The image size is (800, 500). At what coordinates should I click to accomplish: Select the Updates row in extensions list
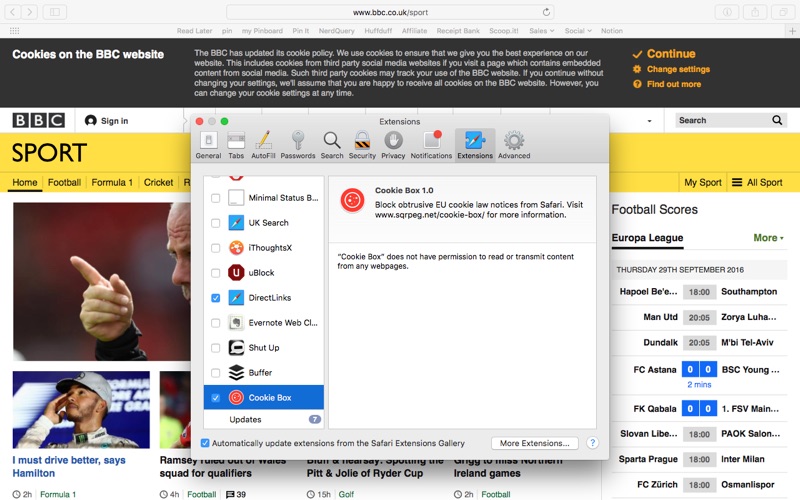(264, 419)
